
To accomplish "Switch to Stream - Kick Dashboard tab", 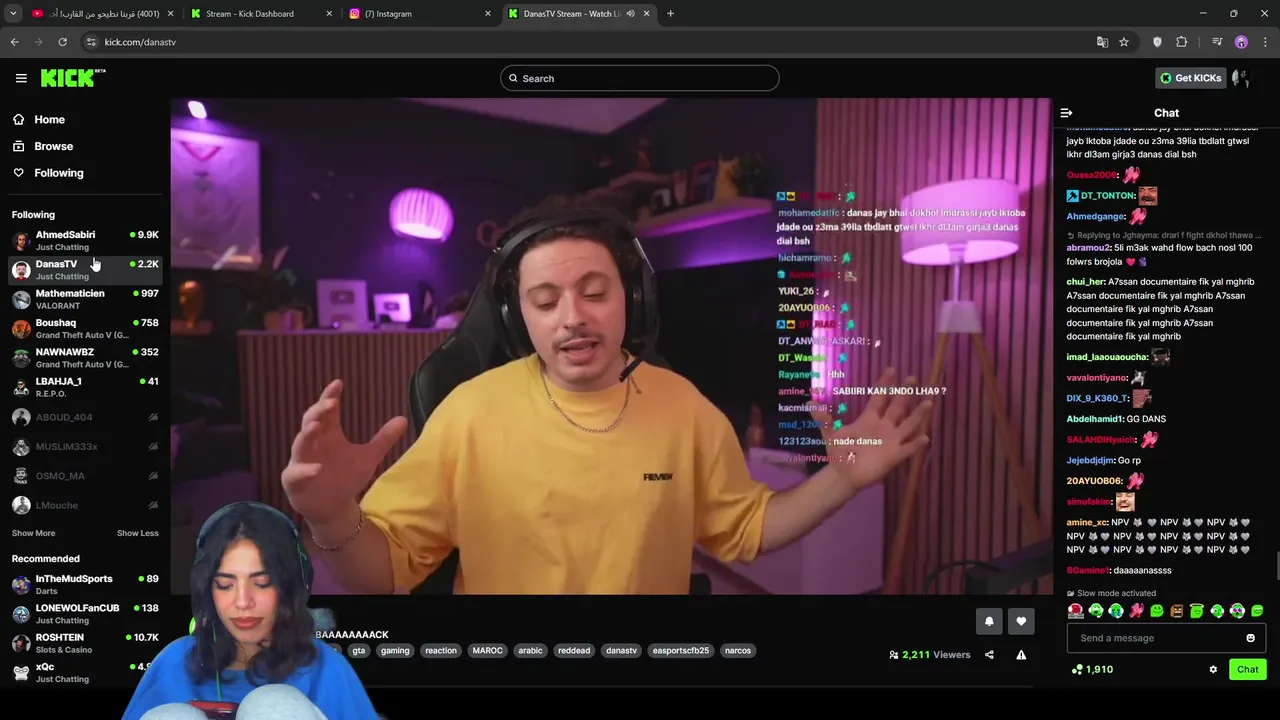I will click(260, 14).
